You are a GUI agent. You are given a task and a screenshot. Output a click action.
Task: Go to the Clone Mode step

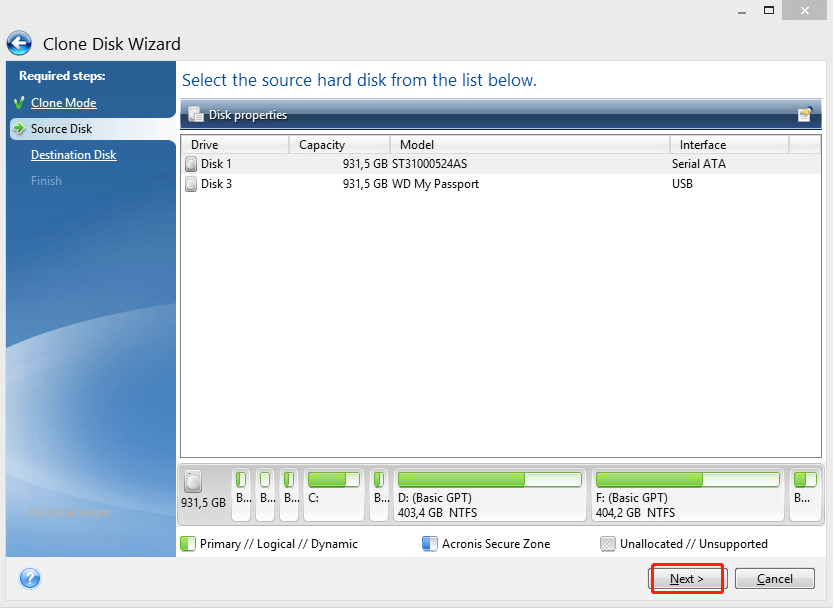click(x=63, y=103)
